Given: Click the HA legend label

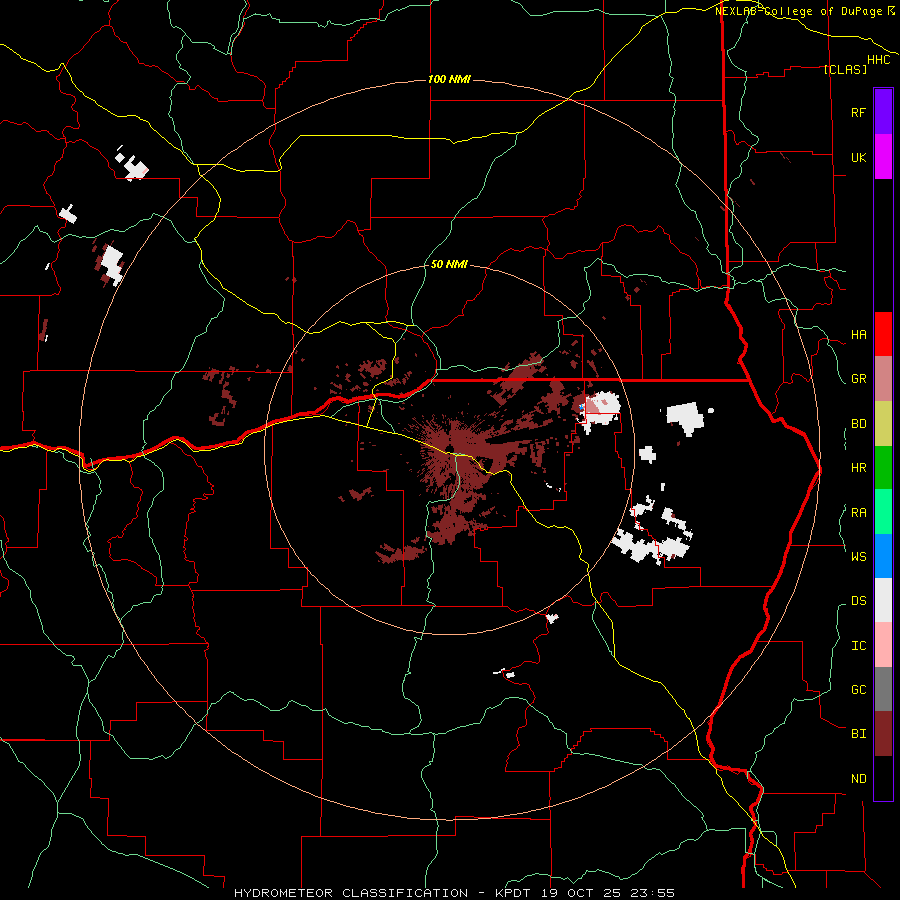Looking at the screenshot, I should (858, 335).
